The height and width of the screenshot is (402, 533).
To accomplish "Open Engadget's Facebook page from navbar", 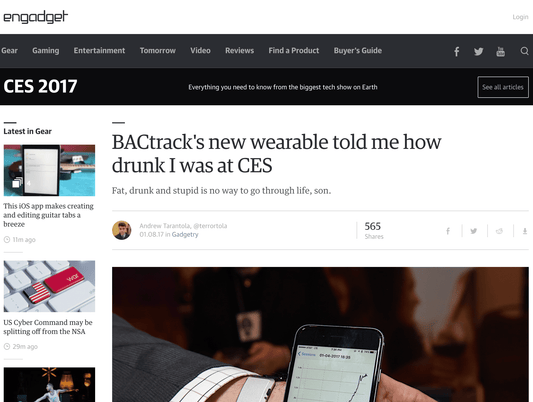I will (457, 51).
